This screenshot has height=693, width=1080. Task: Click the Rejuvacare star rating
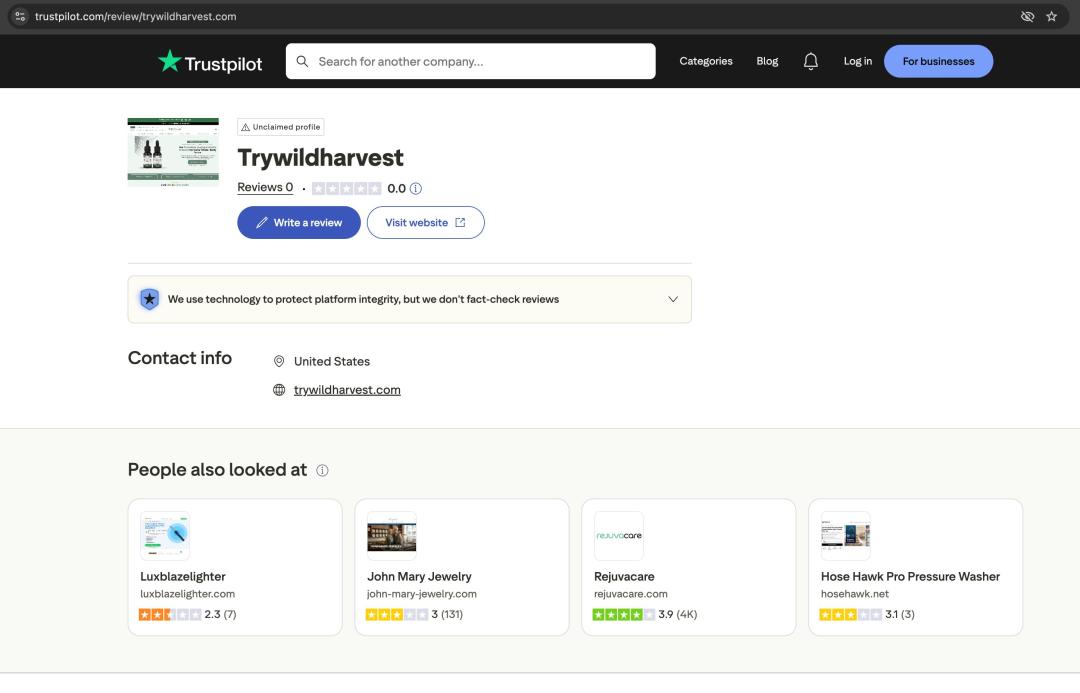click(x=624, y=614)
